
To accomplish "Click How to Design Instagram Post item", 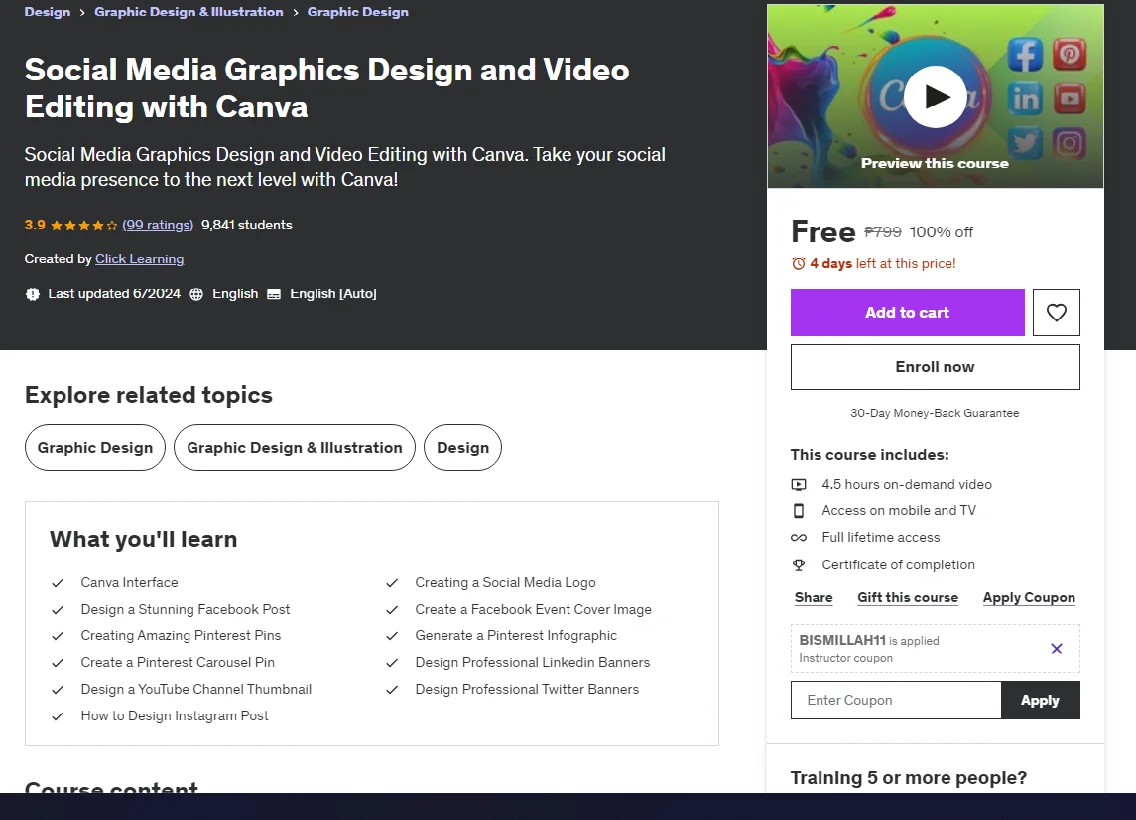I will (x=174, y=715).
